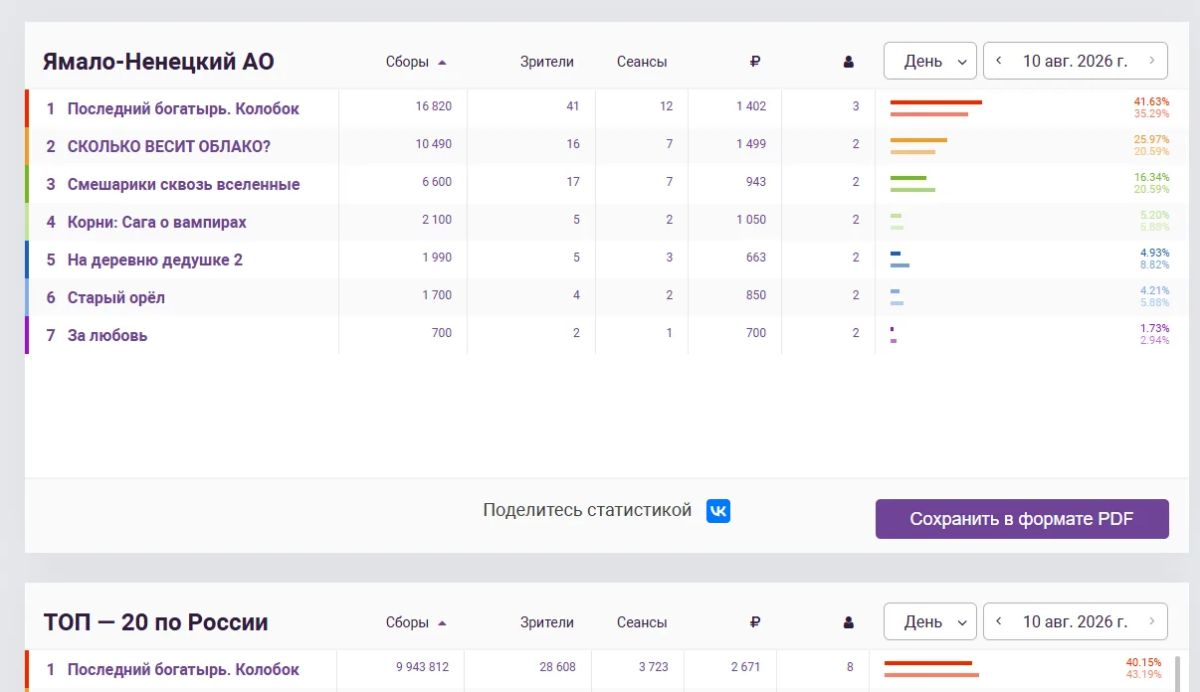Sort Yamalo-Nenets table by Сборы
Screen dimensions: 1200x692
(x=416, y=62)
